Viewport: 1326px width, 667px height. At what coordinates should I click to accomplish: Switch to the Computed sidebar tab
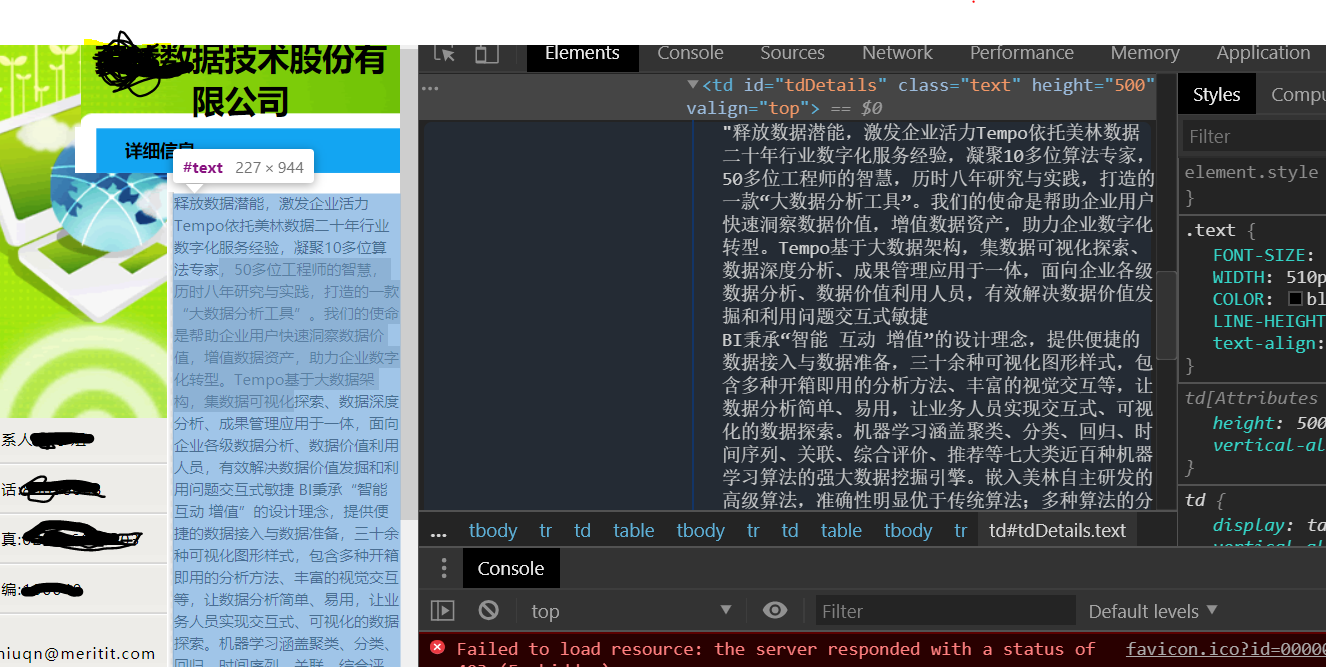point(1297,95)
